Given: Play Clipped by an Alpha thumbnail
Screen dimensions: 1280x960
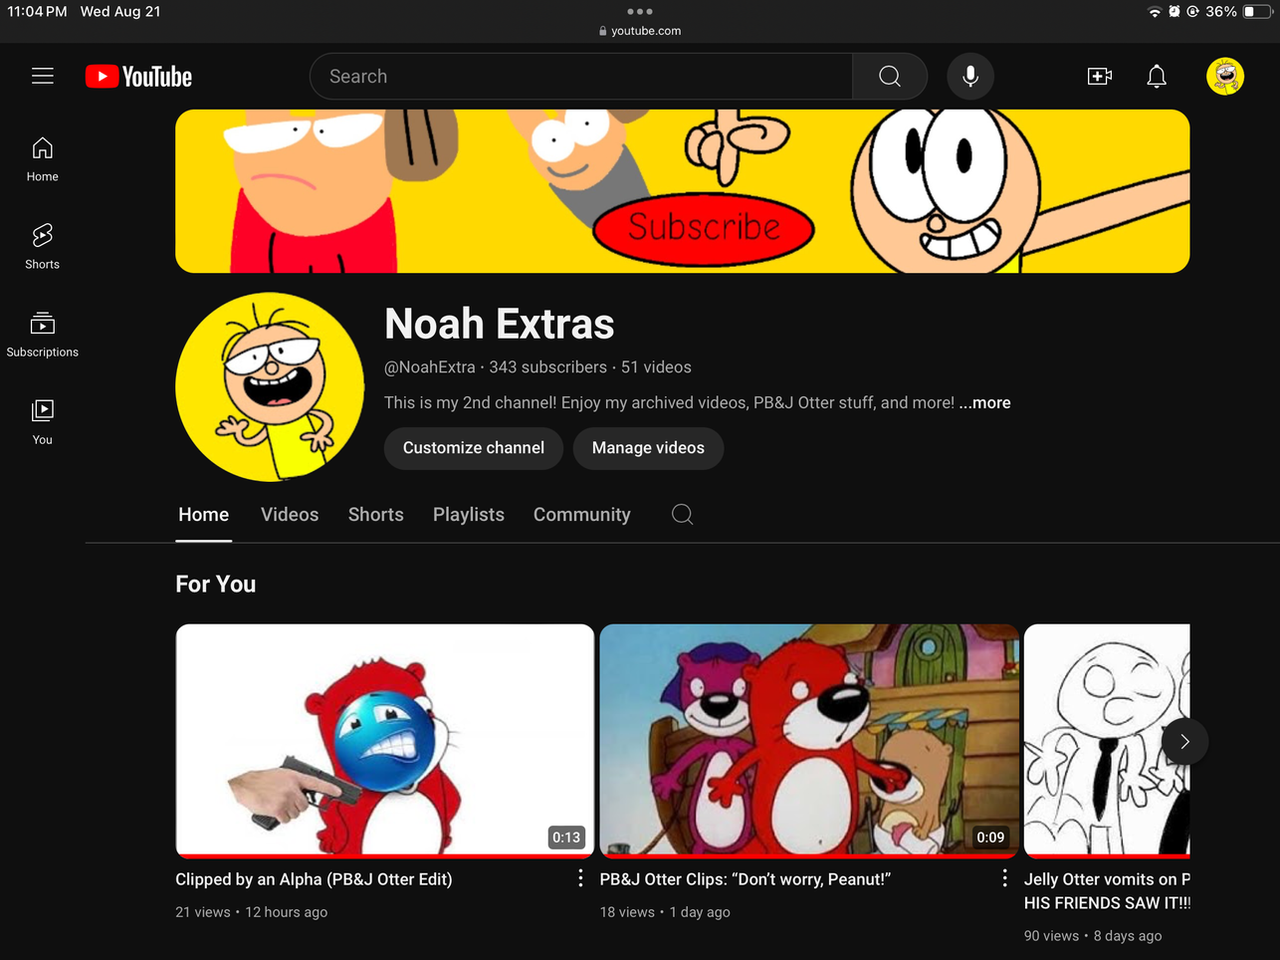Looking at the screenshot, I should click(x=385, y=741).
